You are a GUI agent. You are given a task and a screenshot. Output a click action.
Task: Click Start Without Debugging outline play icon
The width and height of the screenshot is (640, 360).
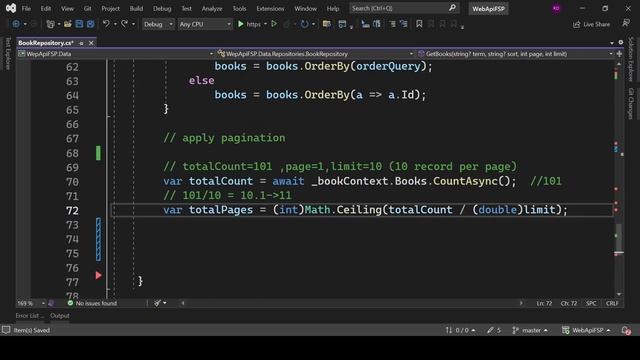tap(274, 24)
